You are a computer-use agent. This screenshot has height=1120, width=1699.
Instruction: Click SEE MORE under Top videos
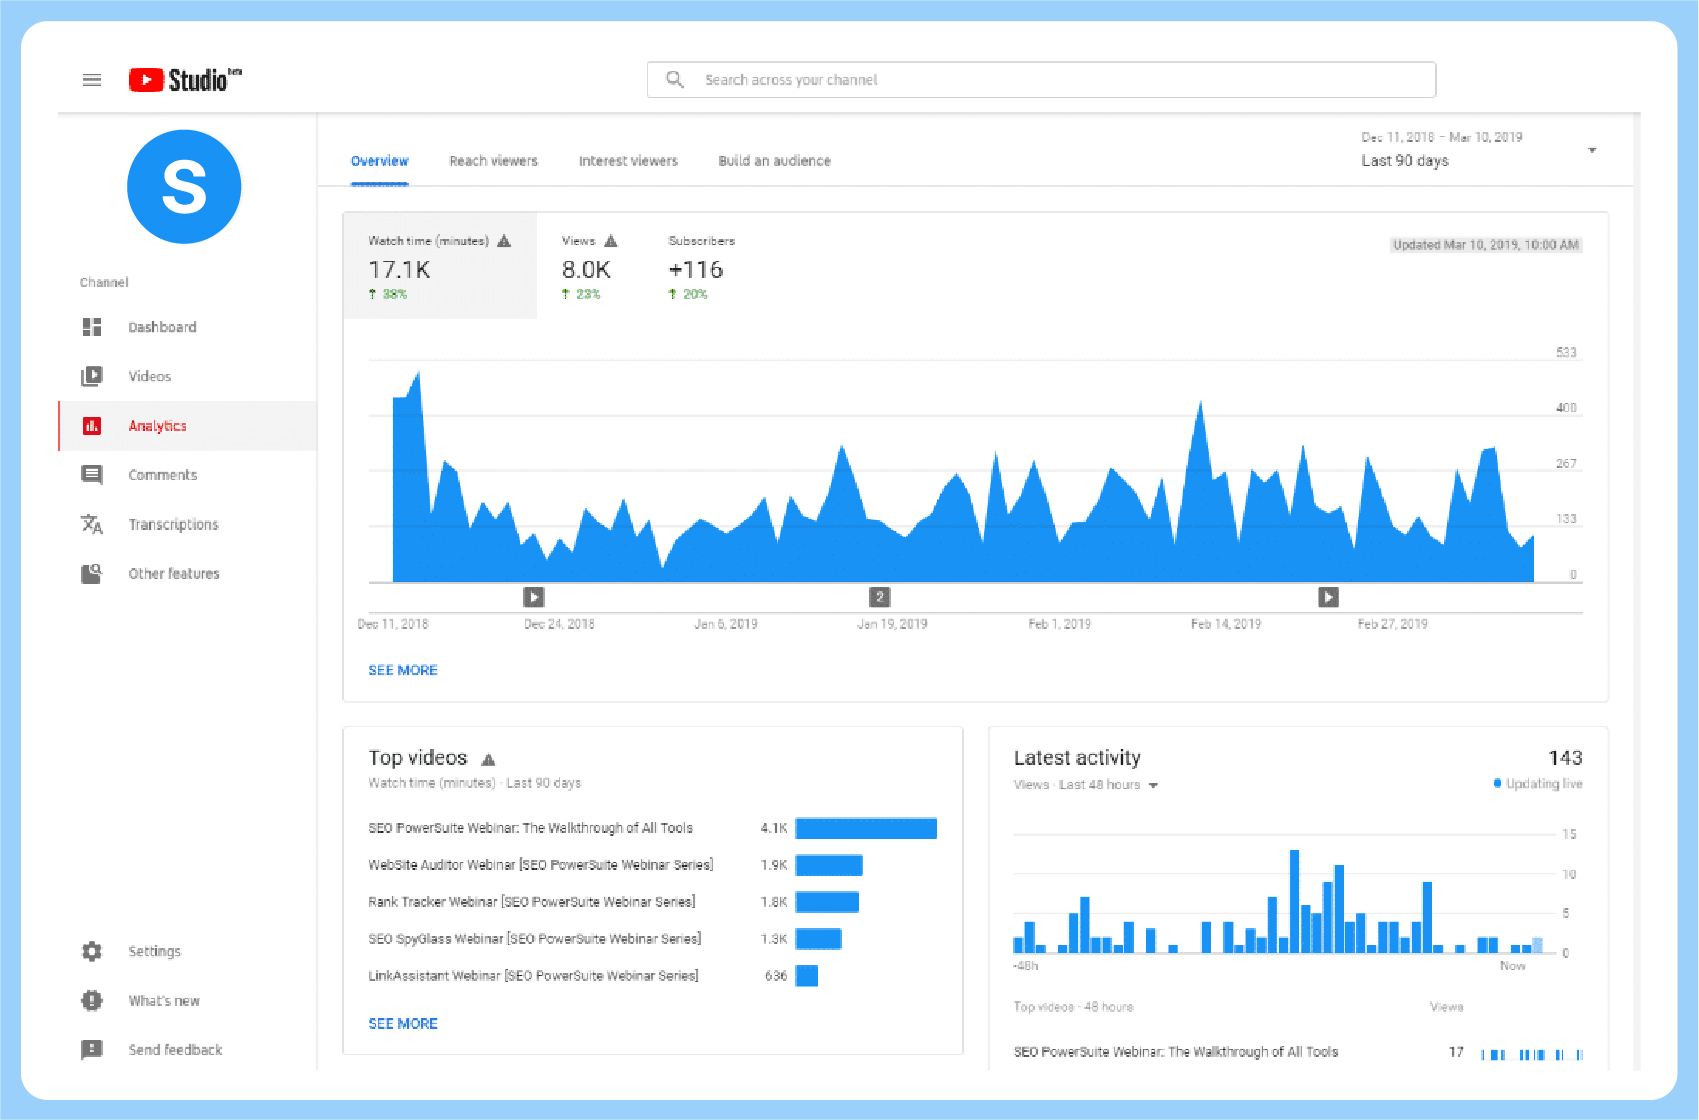coord(403,1023)
